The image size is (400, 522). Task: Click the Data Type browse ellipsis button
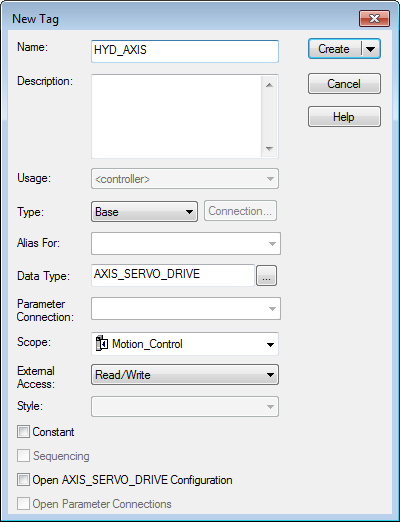pyautogui.click(x=266, y=276)
